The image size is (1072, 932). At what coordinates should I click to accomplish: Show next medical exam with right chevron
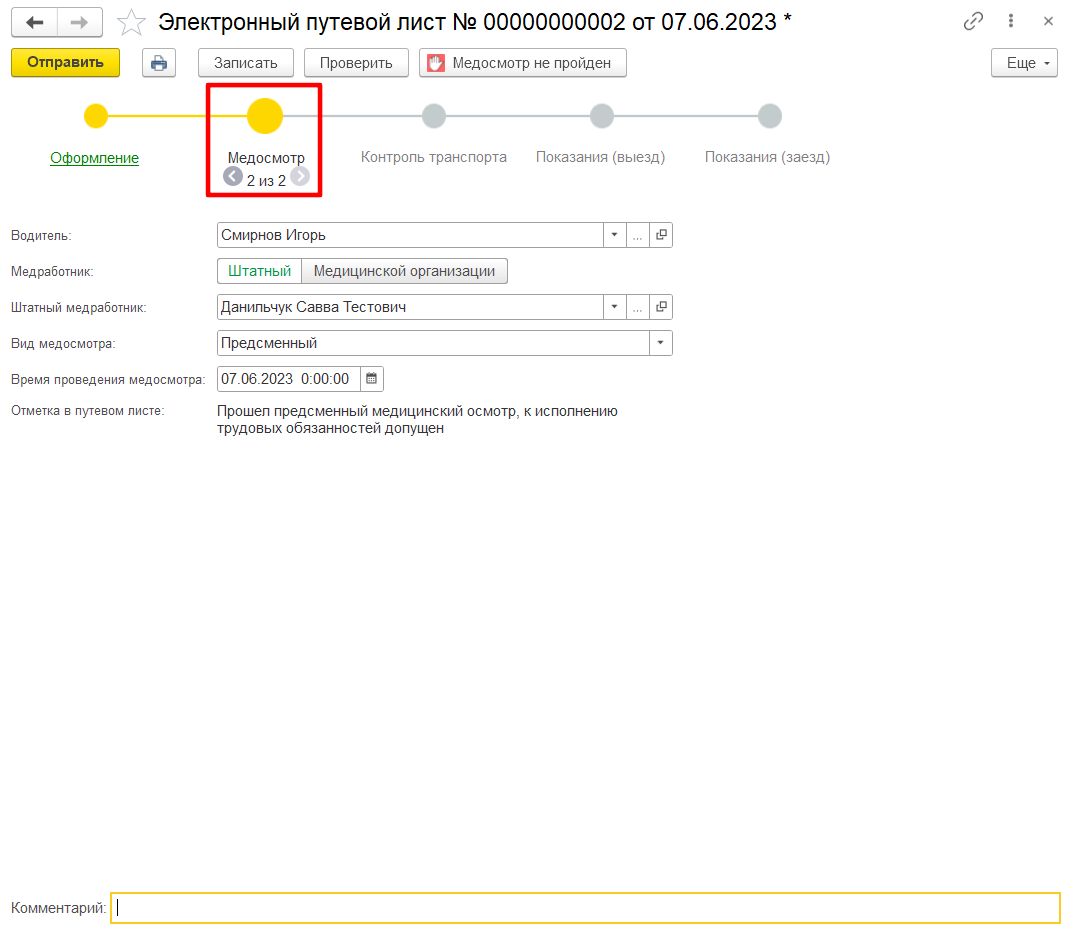pos(300,176)
